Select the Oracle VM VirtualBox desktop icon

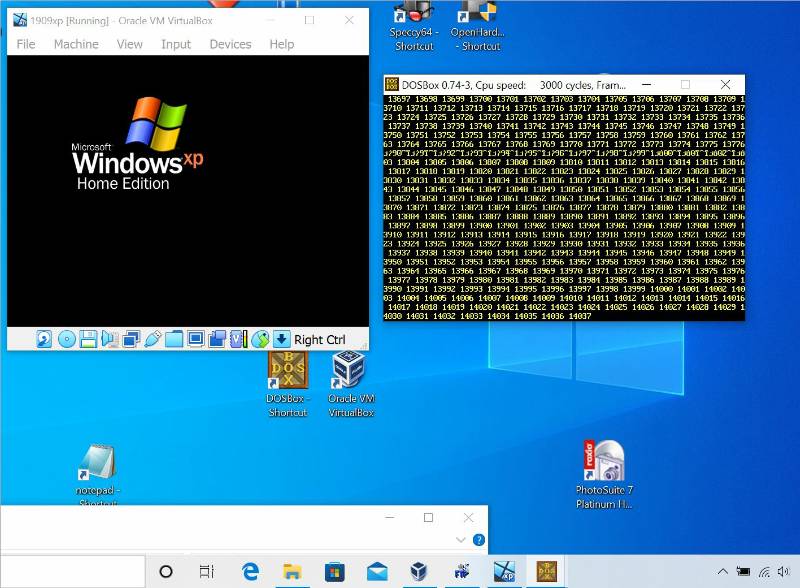[351, 385]
